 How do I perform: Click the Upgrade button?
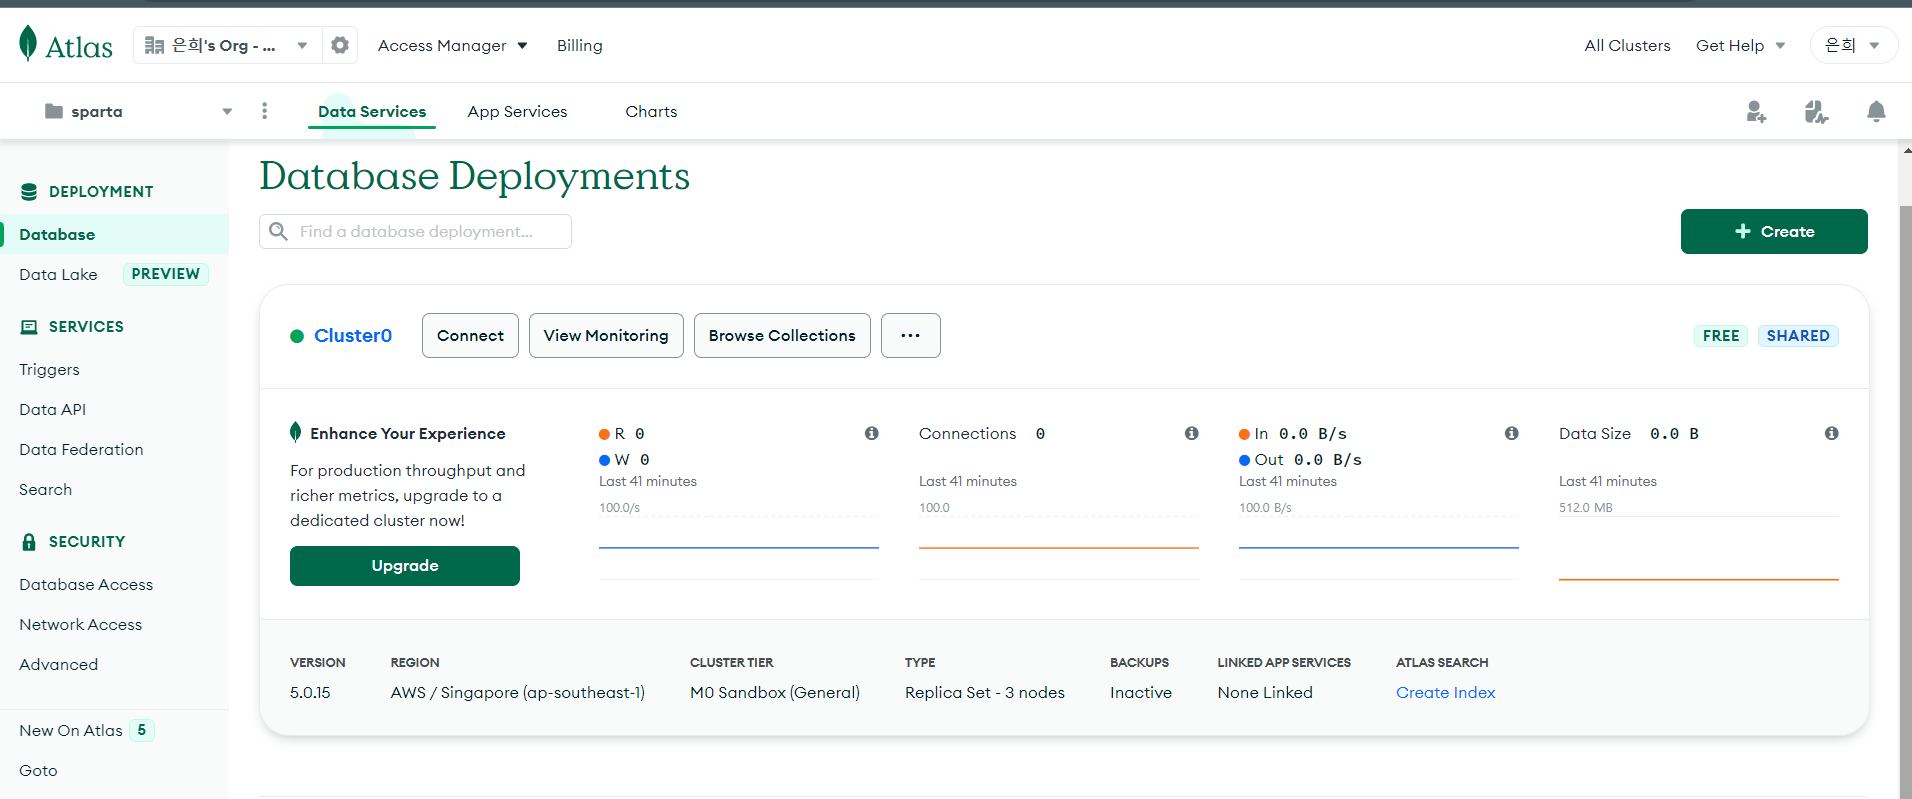click(x=405, y=566)
